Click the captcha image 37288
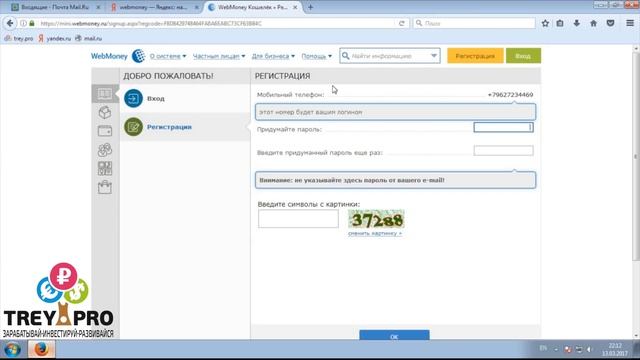The image size is (640, 360). click(376, 220)
